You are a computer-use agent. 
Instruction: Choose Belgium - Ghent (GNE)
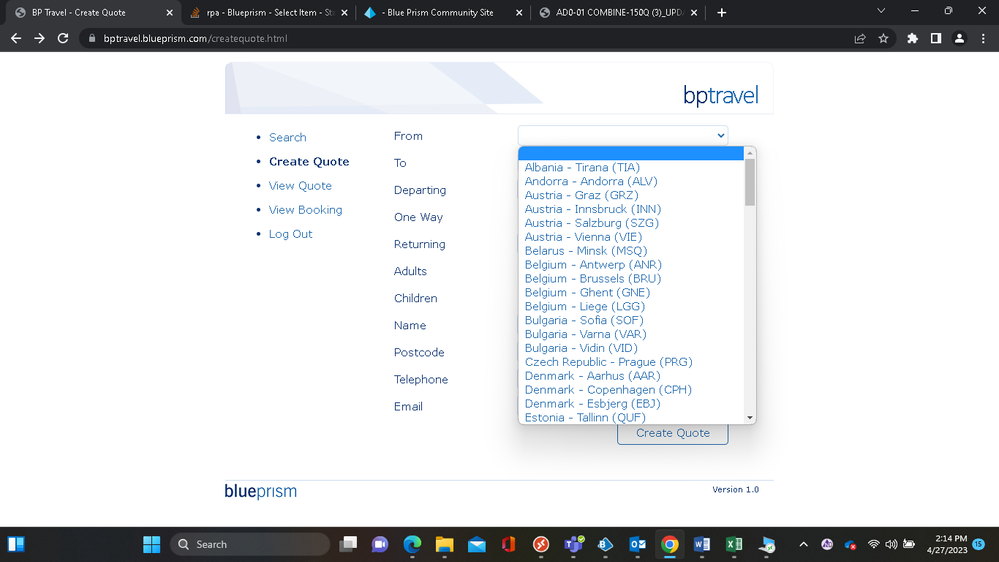click(x=631, y=292)
